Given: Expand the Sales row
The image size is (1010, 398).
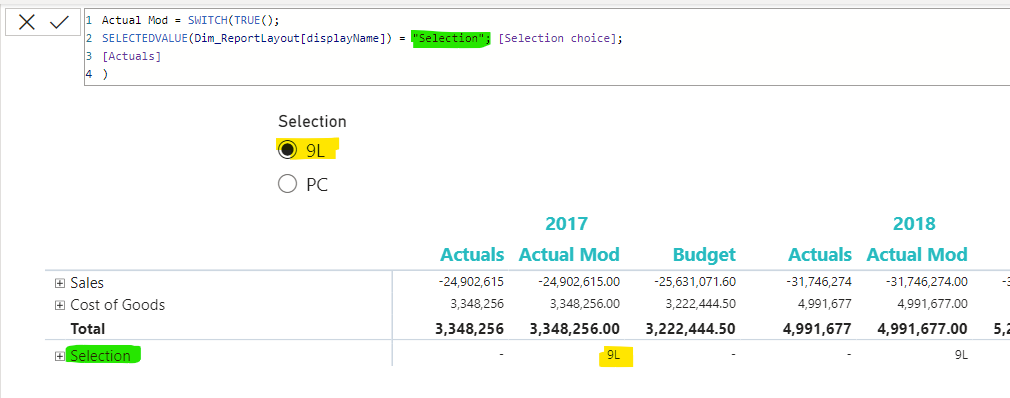Looking at the screenshot, I should [60, 283].
